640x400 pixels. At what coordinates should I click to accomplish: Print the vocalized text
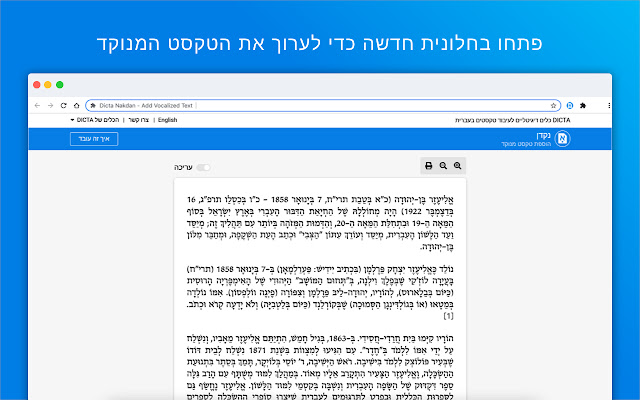(429, 166)
